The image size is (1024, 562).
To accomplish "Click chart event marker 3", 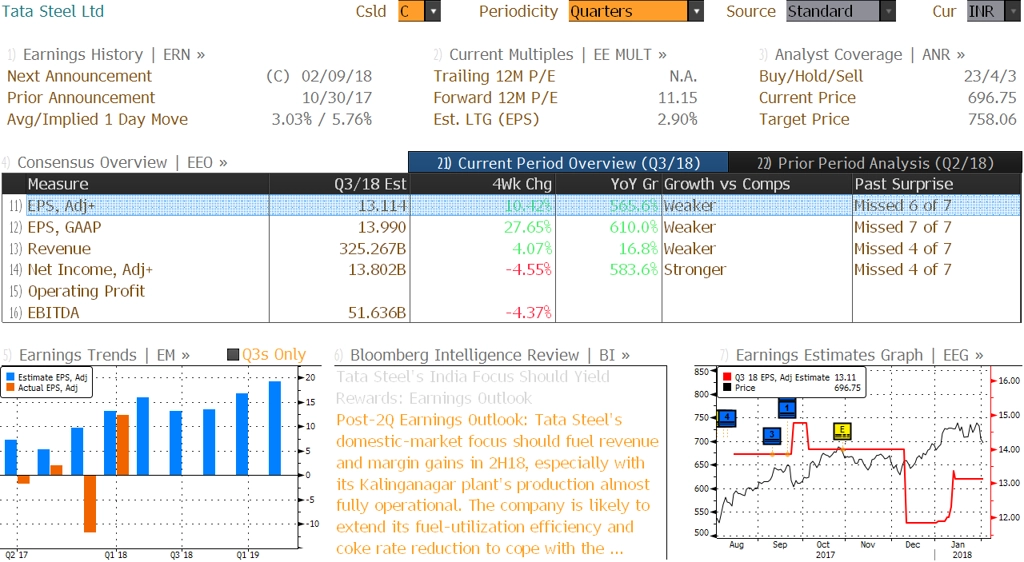I will coord(773,434).
